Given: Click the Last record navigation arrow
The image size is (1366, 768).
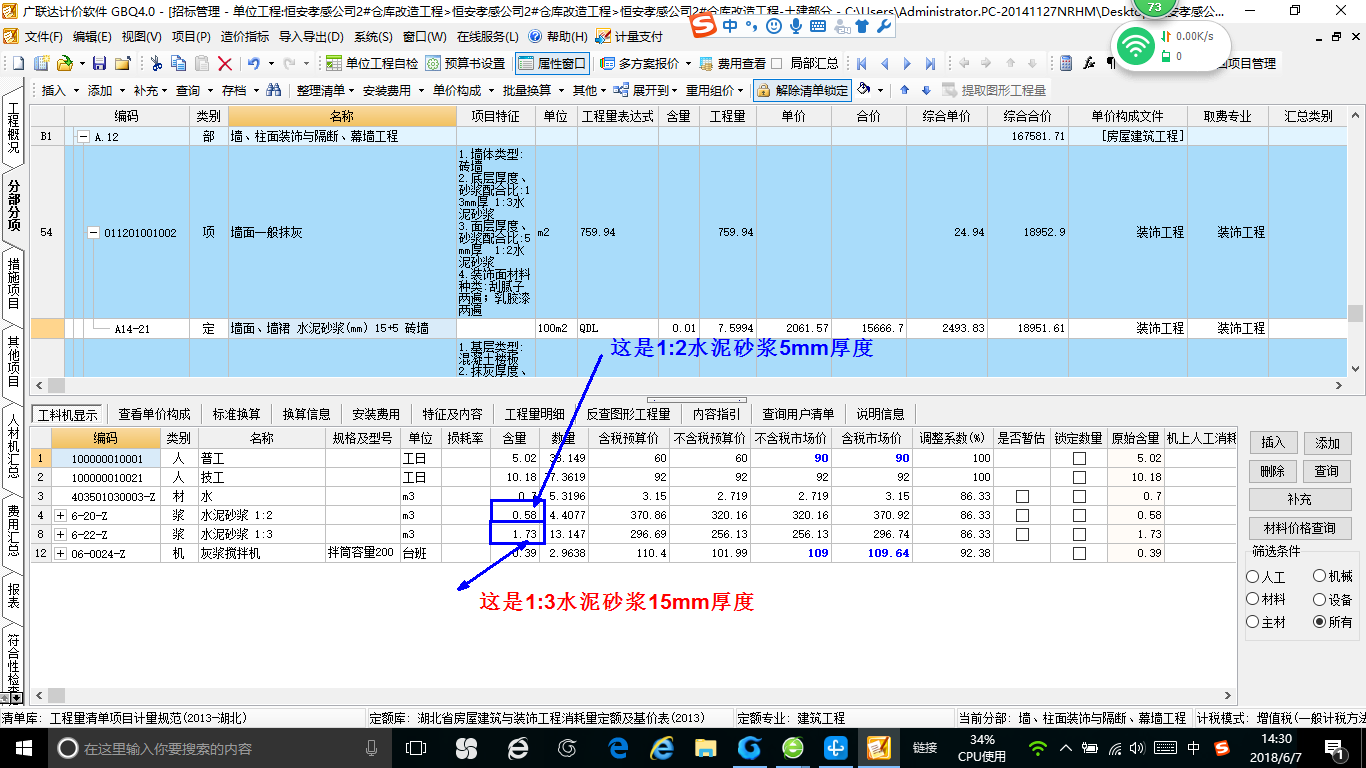Looking at the screenshot, I should pyautogui.click(x=929, y=64).
